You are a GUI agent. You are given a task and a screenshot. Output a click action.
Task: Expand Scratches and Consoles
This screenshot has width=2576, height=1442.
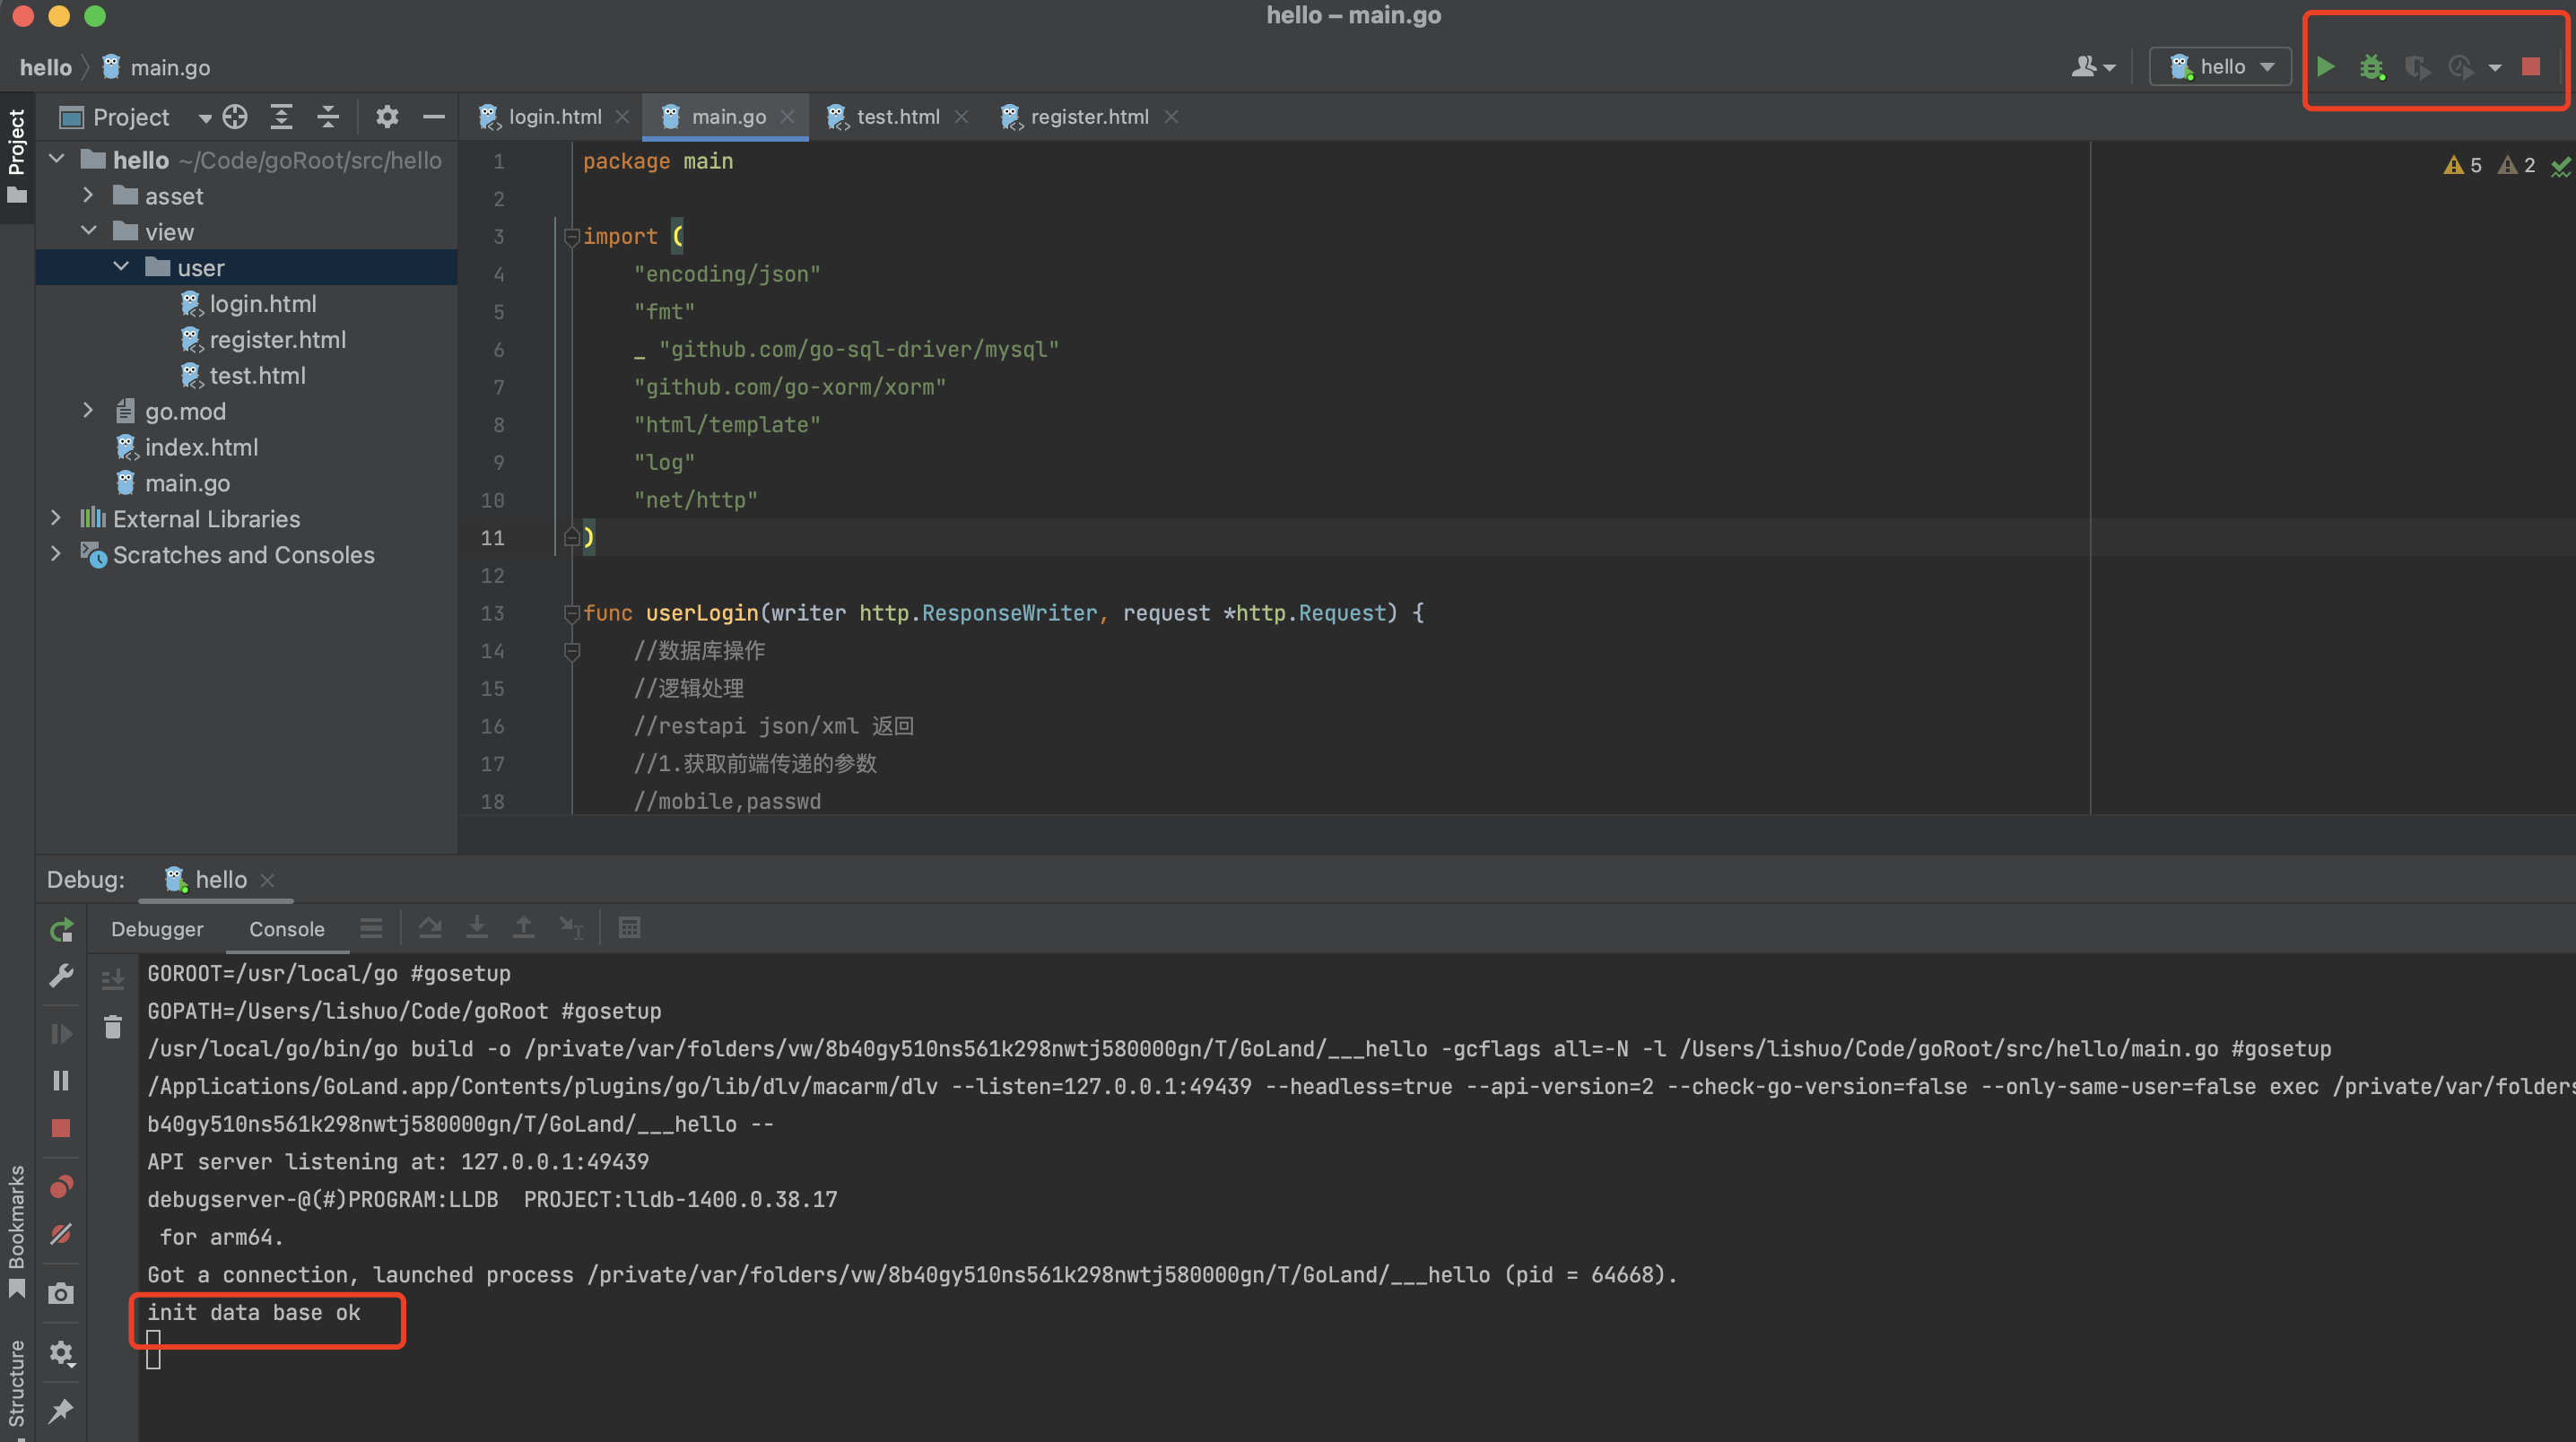coord(56,554)
